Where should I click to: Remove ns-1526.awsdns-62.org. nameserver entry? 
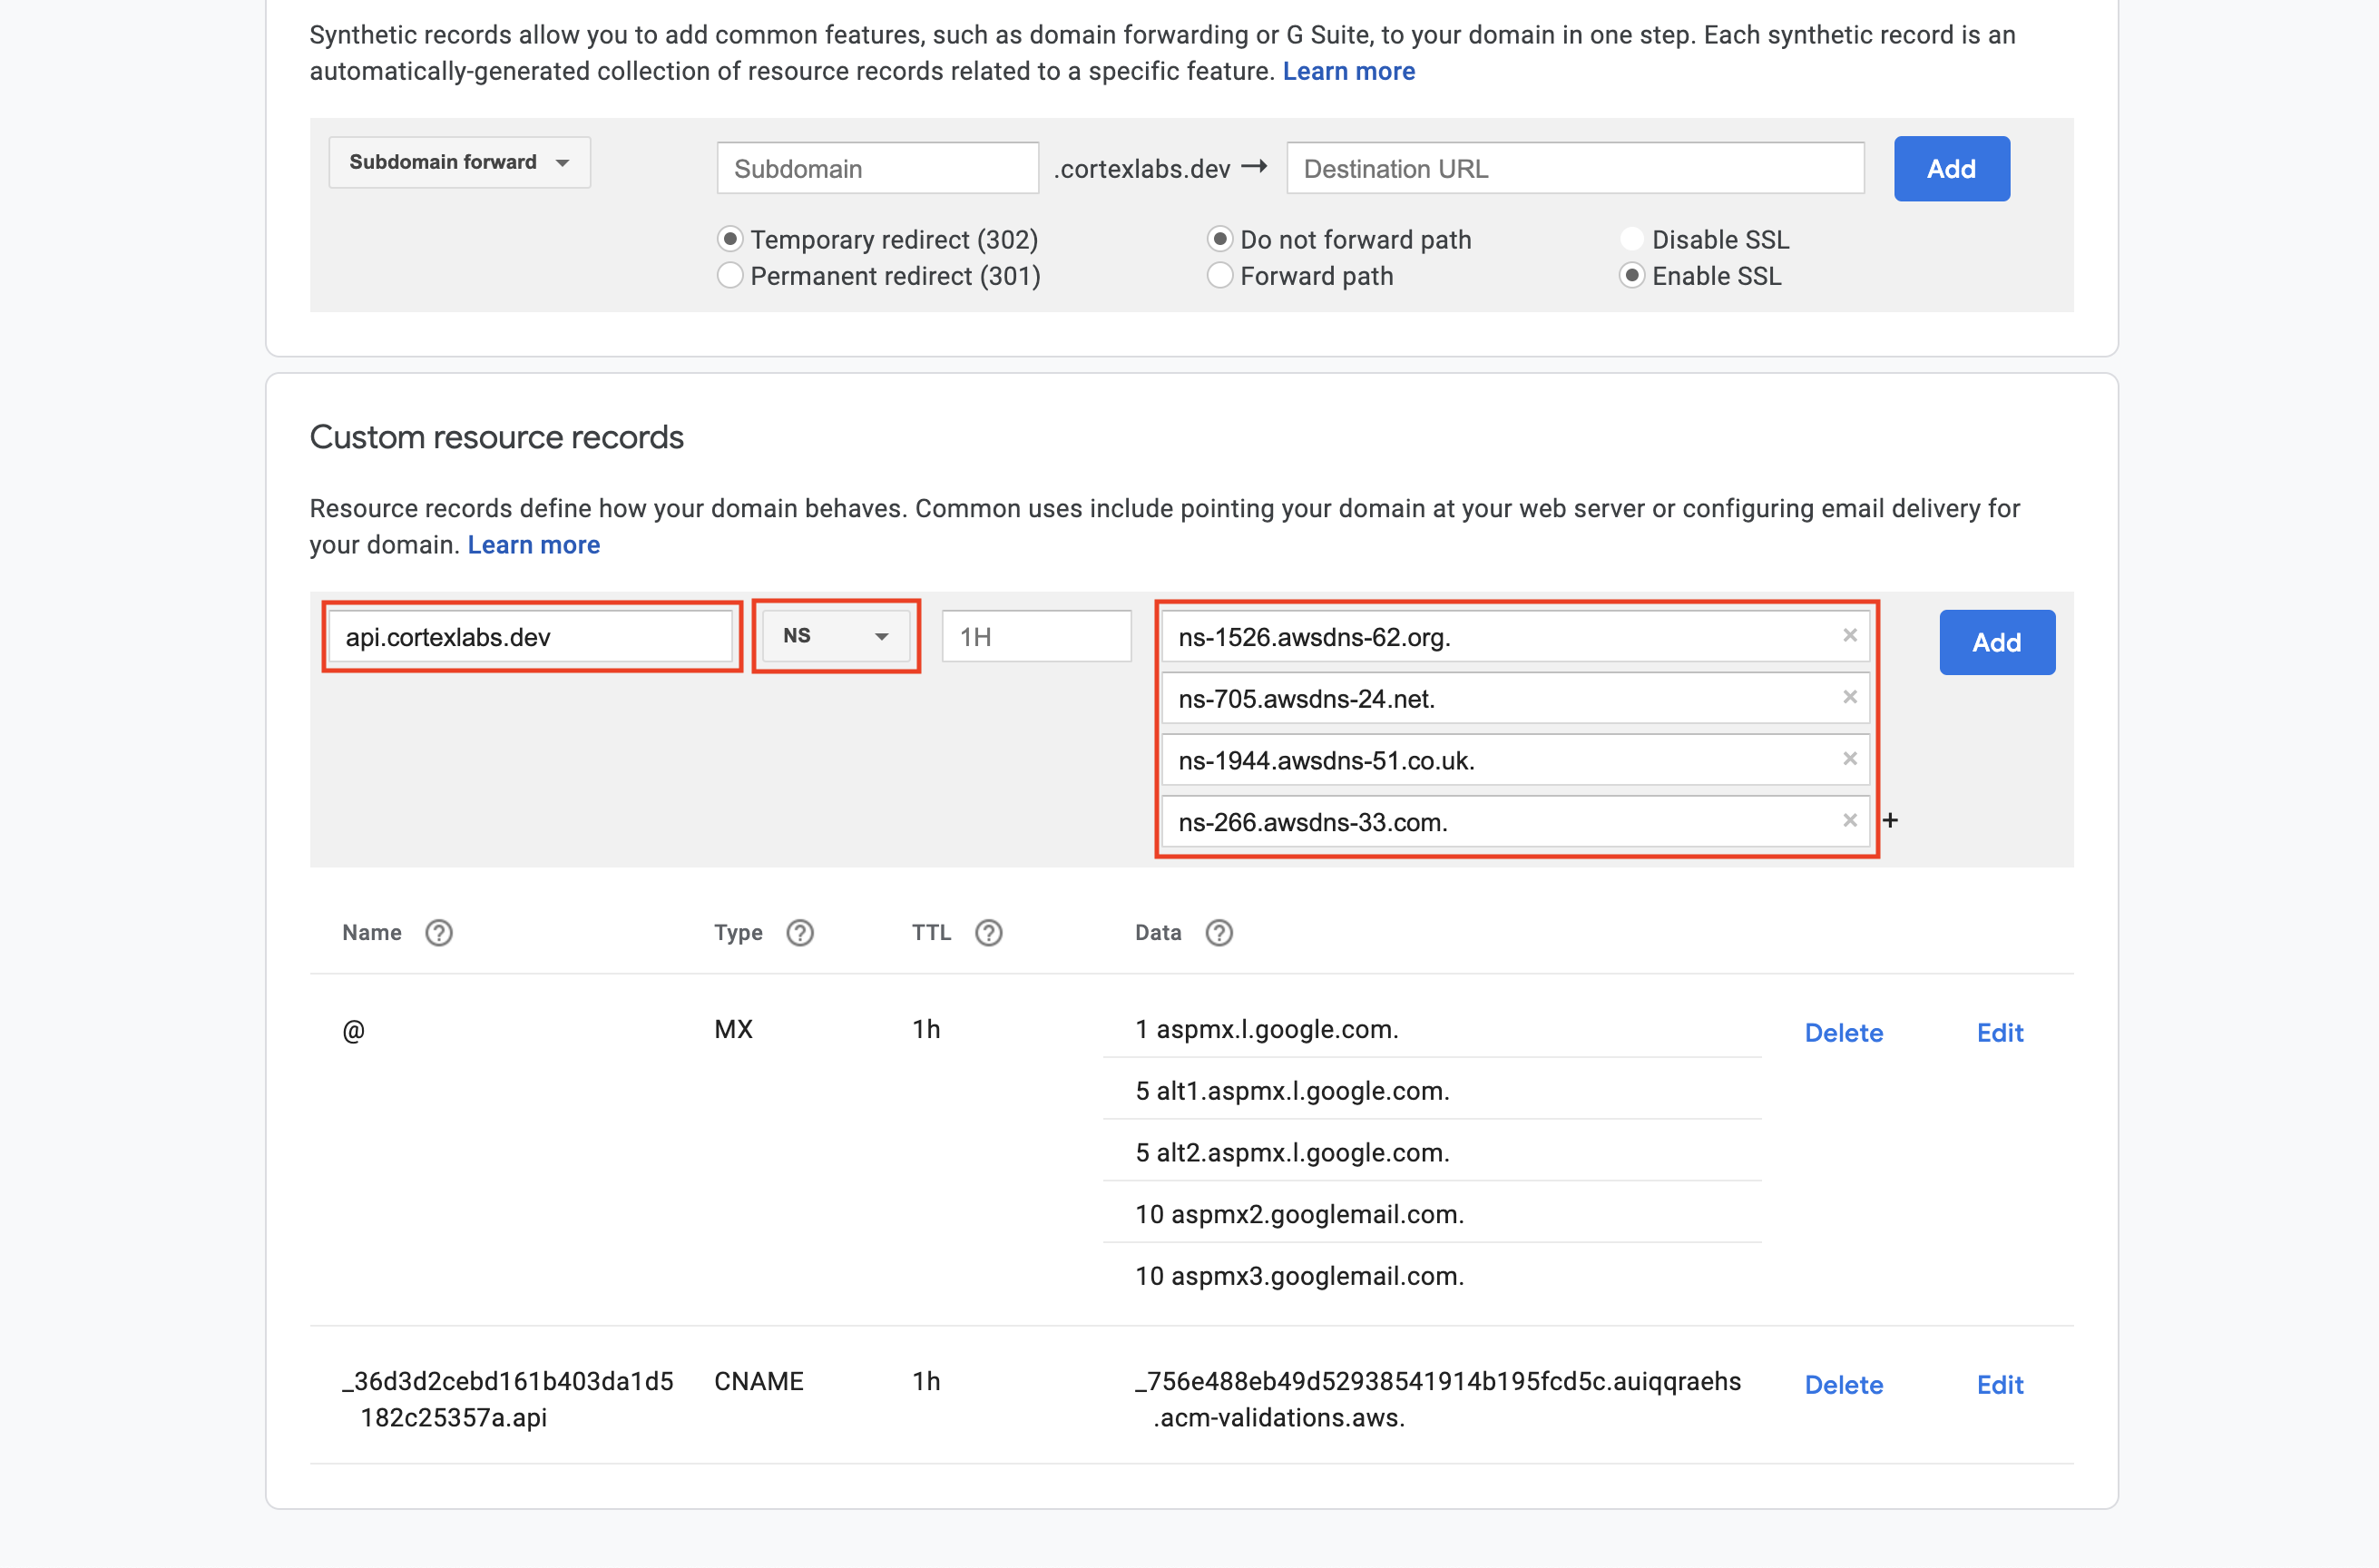point(1849,636)
